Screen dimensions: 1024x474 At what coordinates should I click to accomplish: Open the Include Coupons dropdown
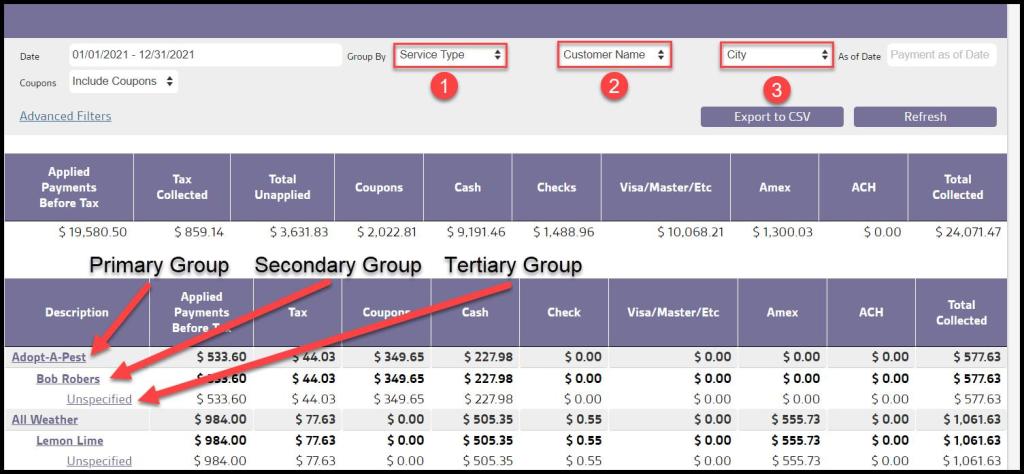pos(123,82)
